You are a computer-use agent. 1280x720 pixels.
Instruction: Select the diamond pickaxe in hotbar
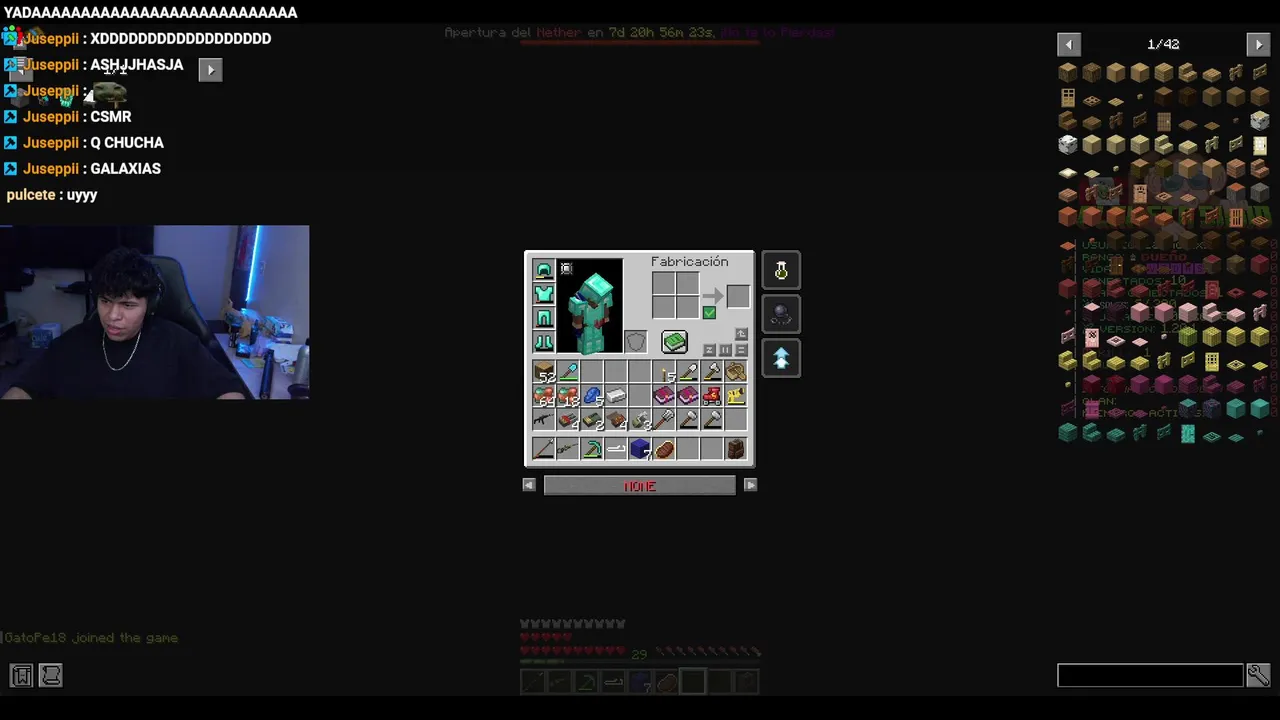point(592,450)
